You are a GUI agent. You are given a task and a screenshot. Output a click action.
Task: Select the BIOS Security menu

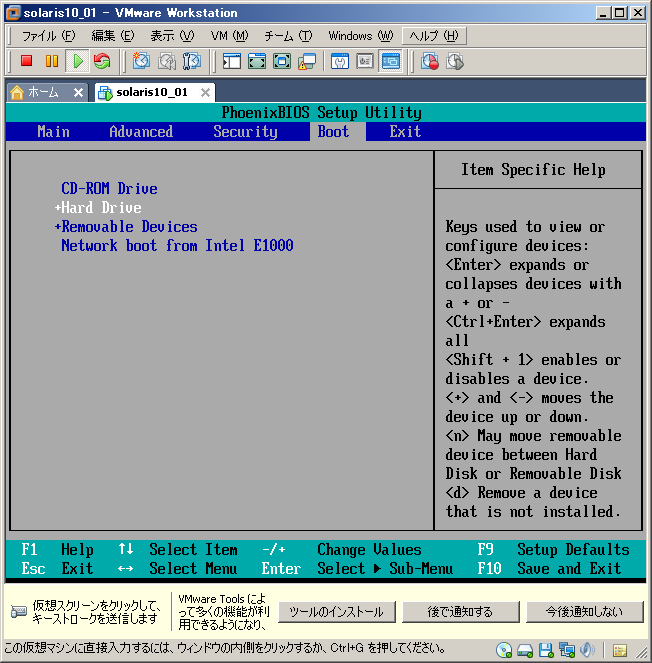click(245, 132)
